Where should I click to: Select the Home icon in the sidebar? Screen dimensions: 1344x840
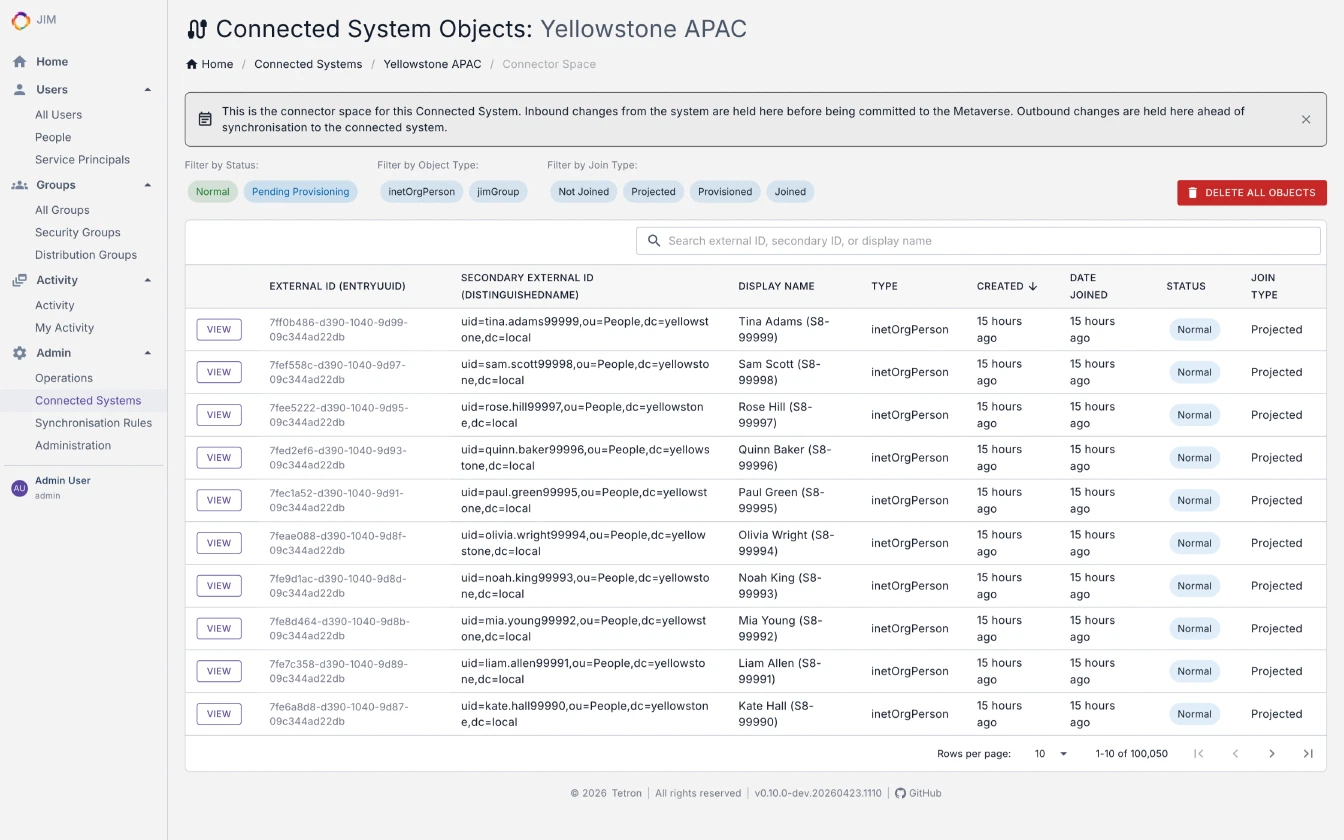point(17,61)
